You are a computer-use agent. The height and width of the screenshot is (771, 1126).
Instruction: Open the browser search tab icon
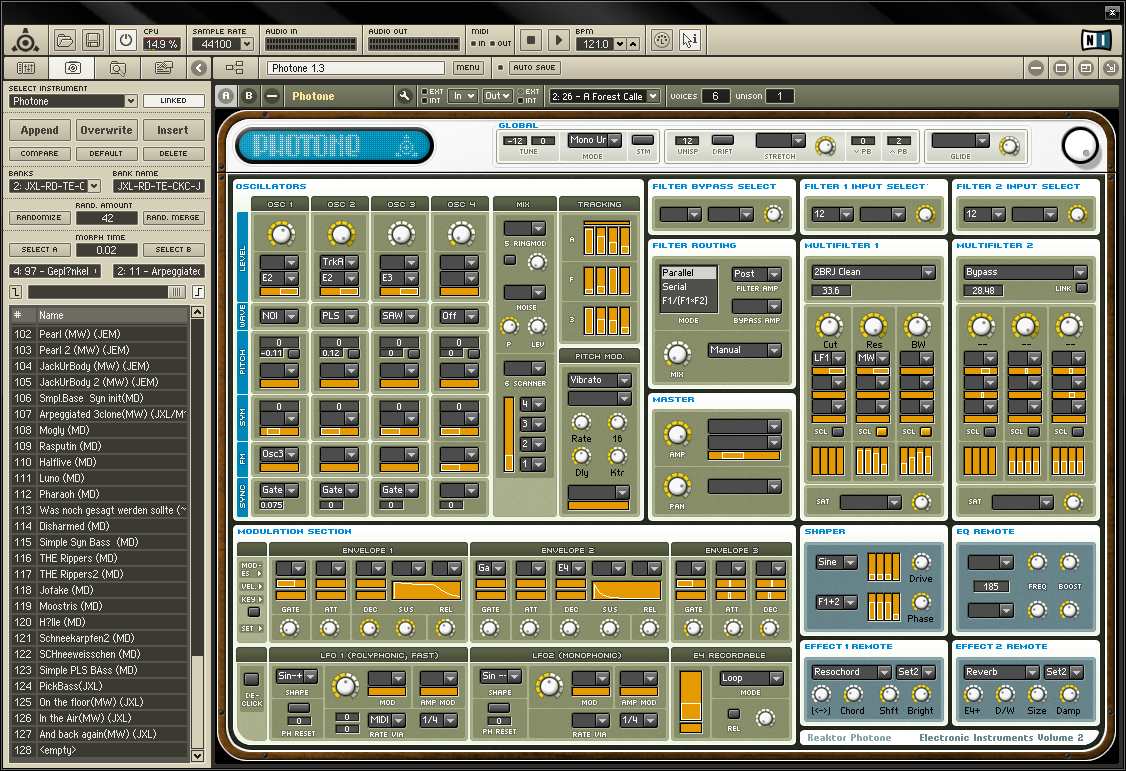pyautogui.click(x=118, y=68)
